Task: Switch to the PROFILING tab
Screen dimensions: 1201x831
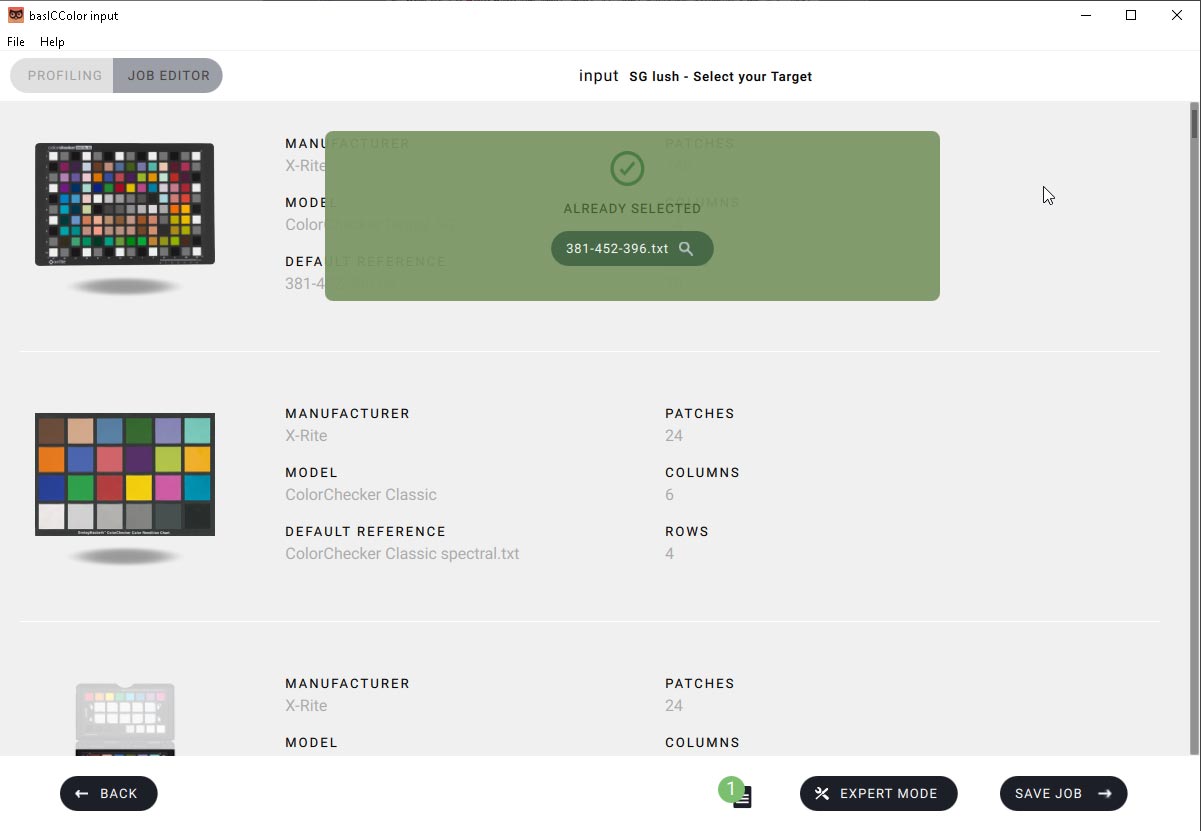Action: tap(63, 76)
